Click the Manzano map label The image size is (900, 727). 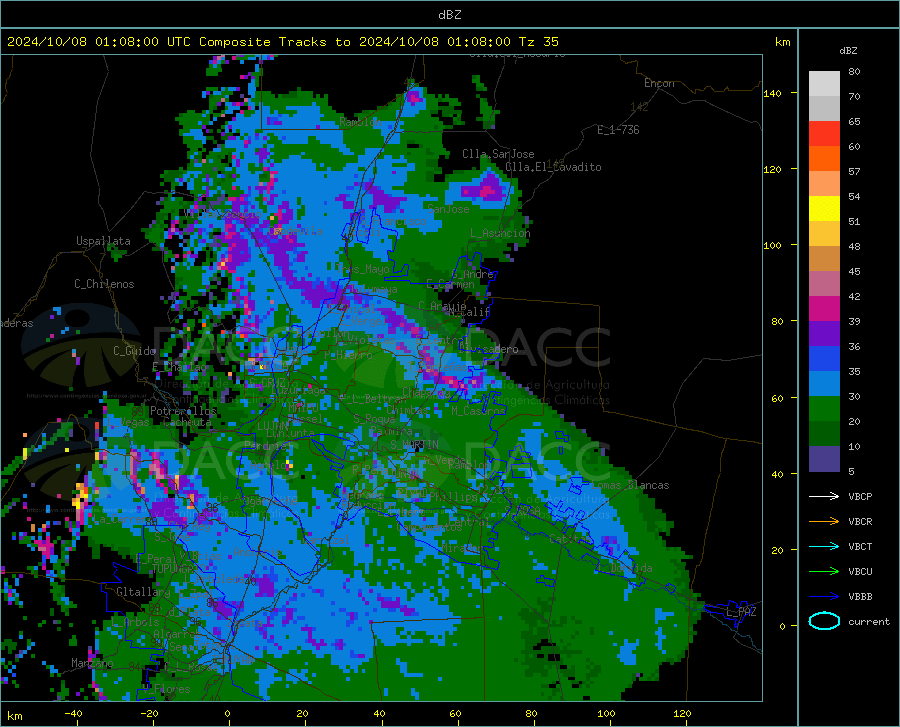[92, 663]
